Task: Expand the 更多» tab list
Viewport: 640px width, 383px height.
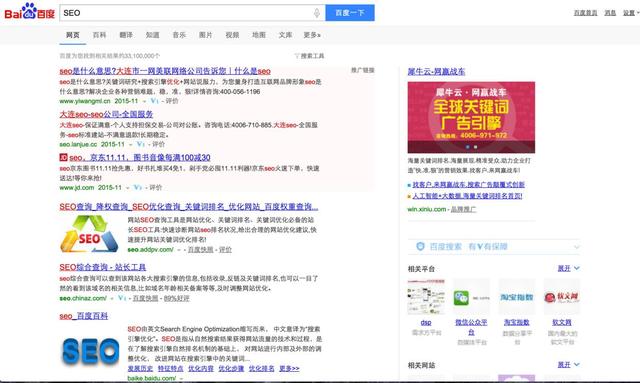Action: pos(312,35)
